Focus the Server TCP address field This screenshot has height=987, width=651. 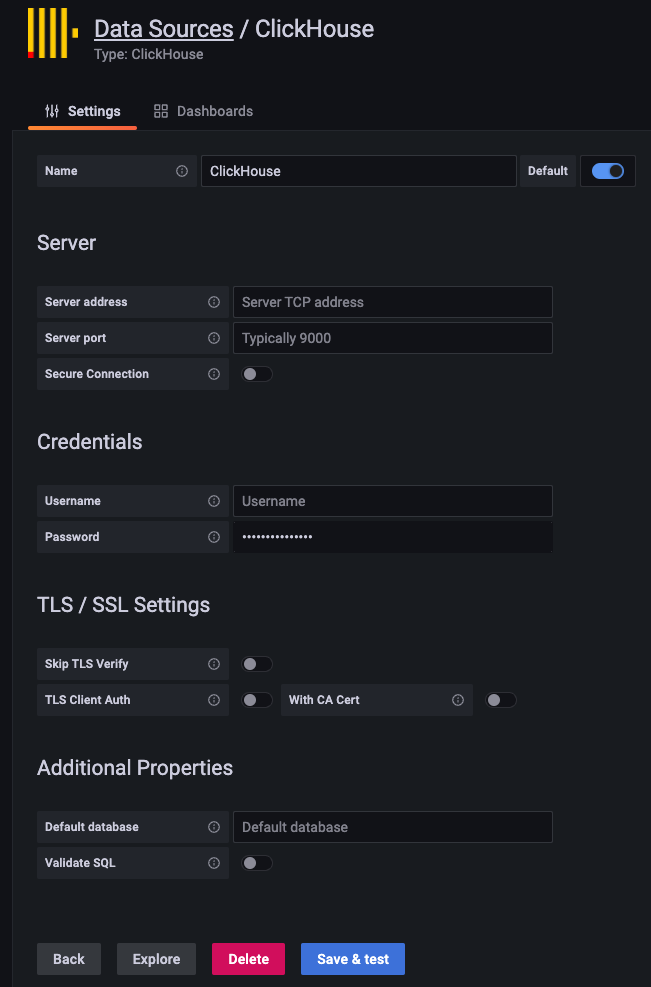[x=393, y=302]
